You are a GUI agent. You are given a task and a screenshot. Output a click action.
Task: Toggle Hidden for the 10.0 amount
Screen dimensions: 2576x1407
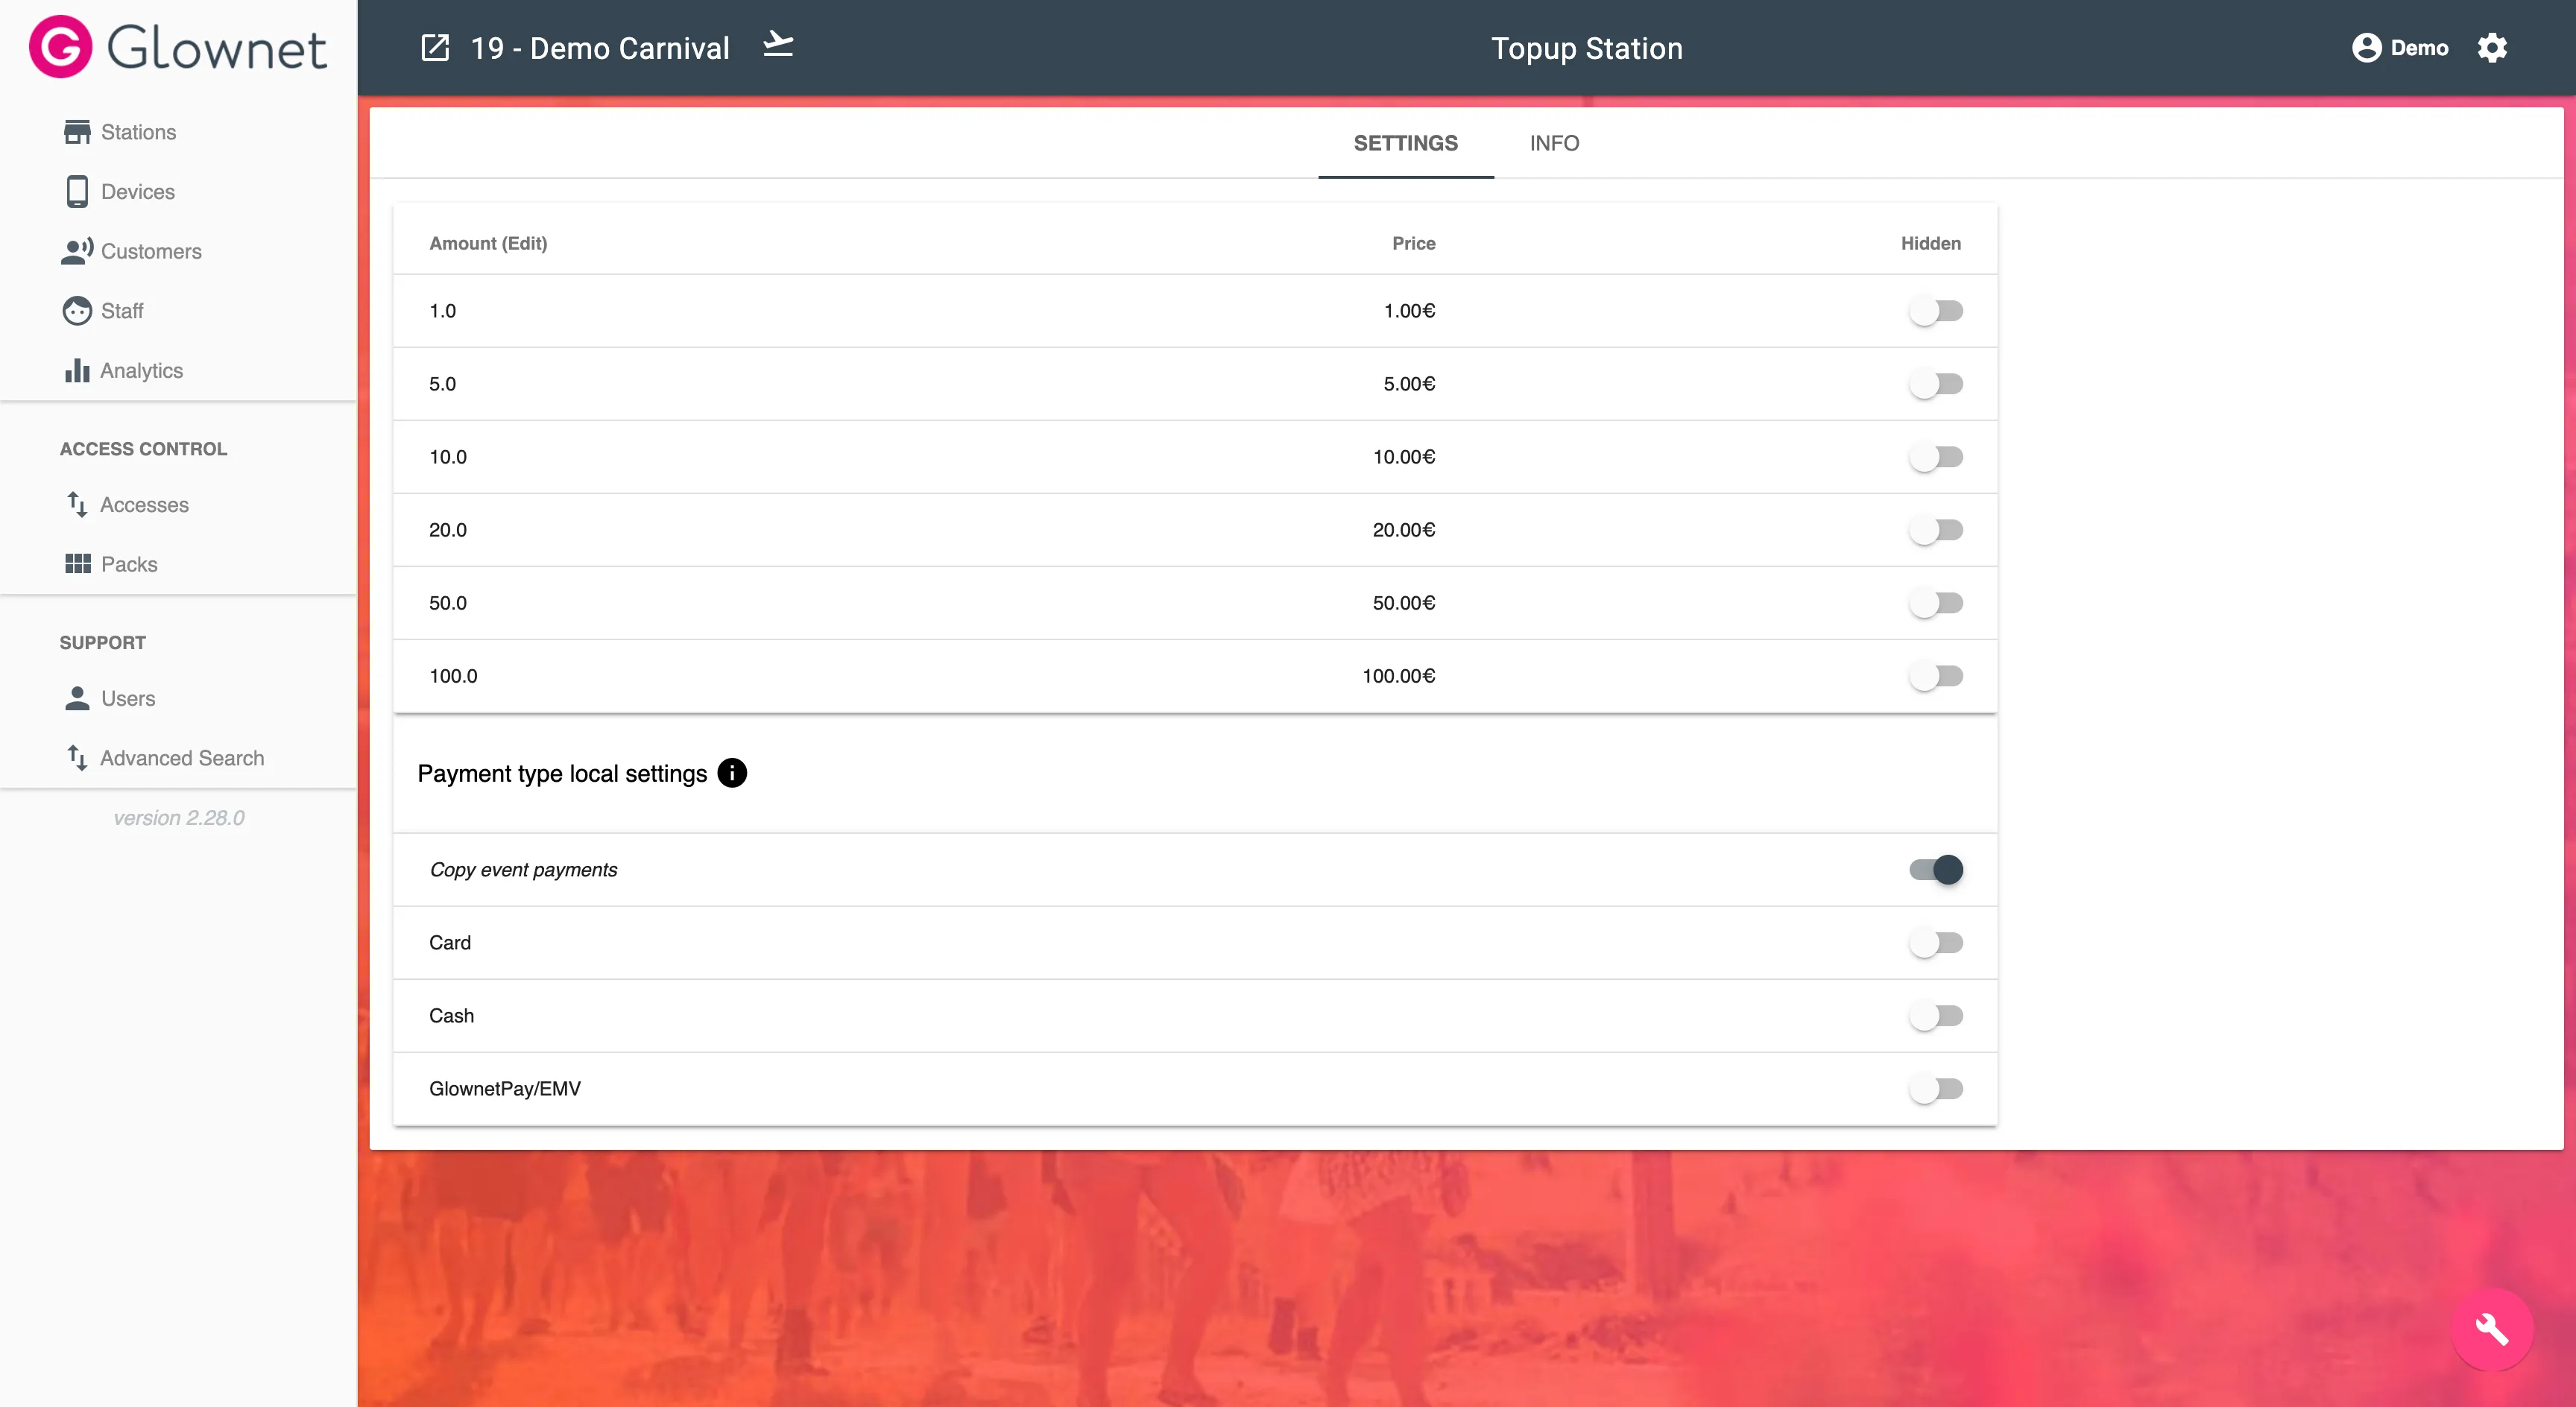(1936, 457)
